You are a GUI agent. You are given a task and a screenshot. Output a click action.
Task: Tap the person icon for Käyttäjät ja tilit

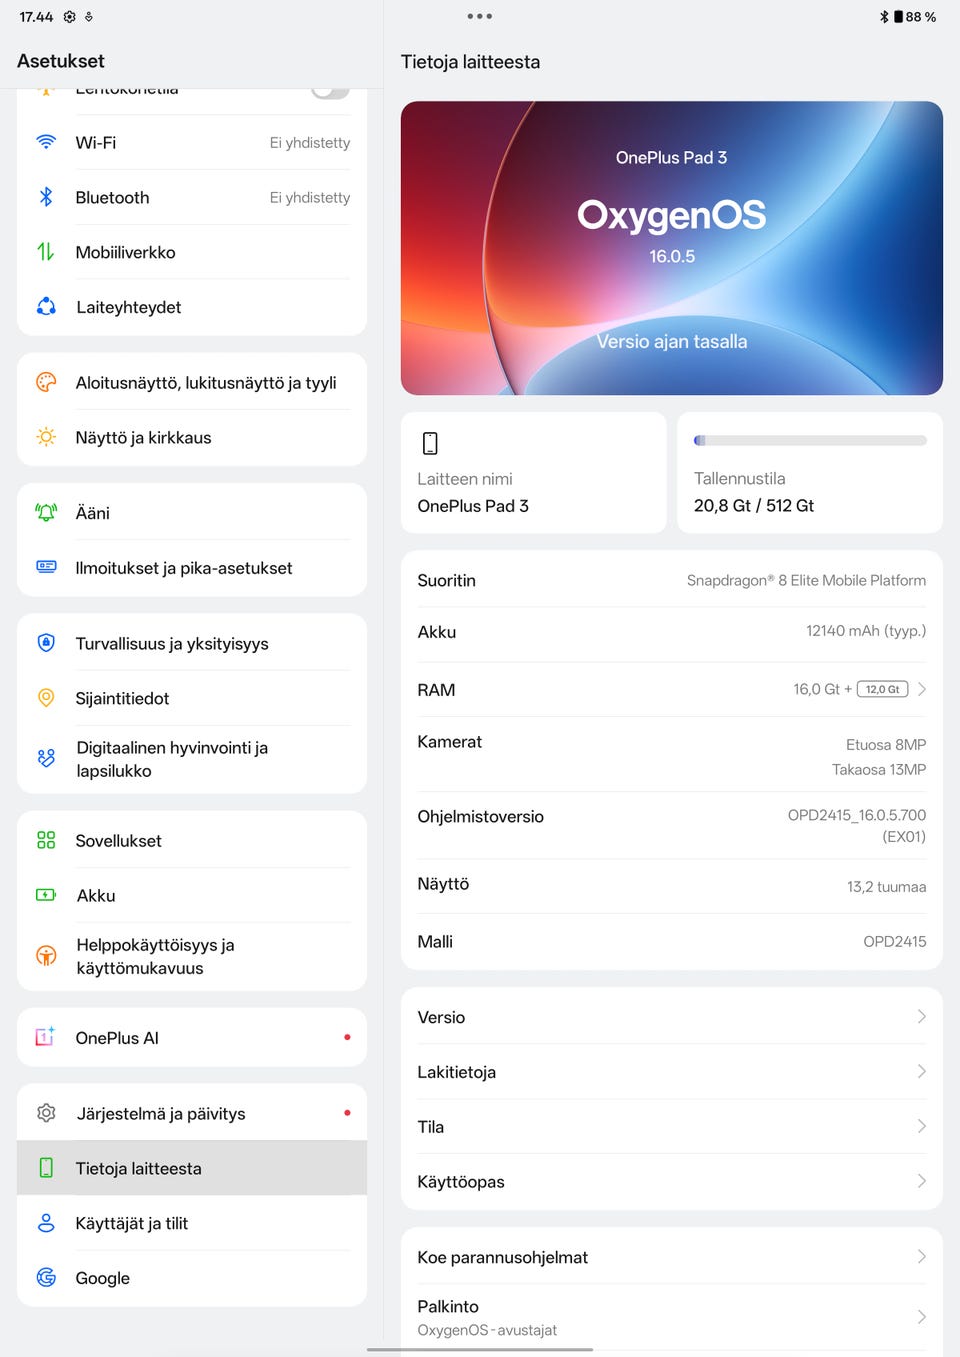pyautogui.click(x=46, y=1223)
